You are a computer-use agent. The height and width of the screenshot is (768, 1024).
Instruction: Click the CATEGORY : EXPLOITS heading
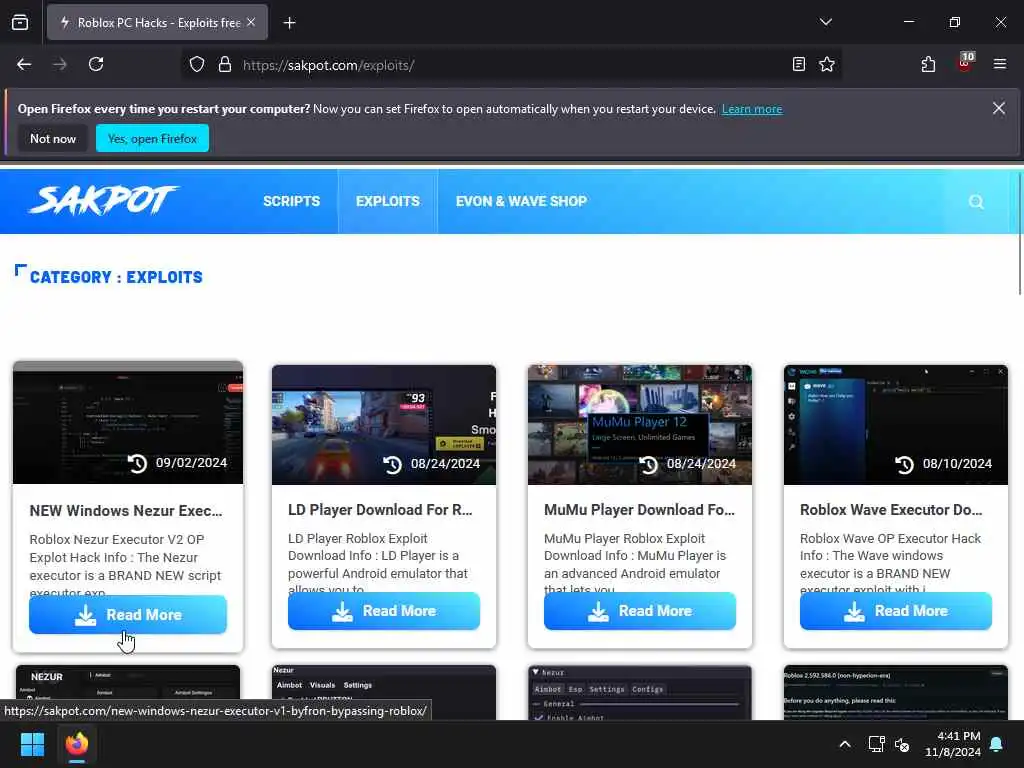tap(116, 278)
